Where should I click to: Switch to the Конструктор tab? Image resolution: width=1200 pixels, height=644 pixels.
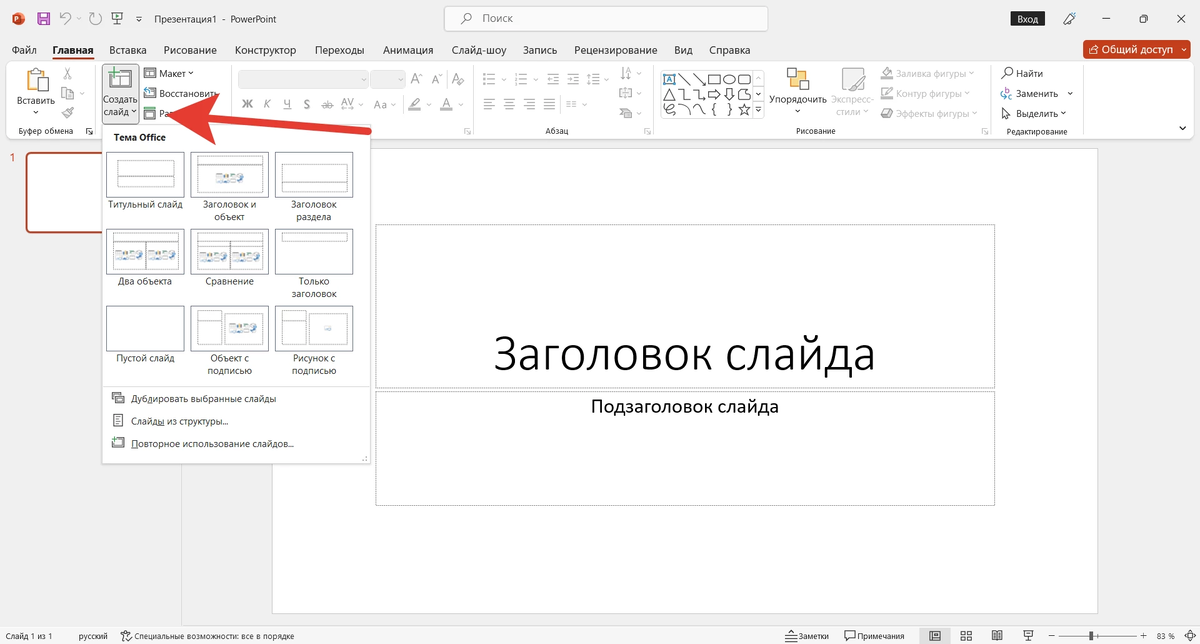[265, 50]
